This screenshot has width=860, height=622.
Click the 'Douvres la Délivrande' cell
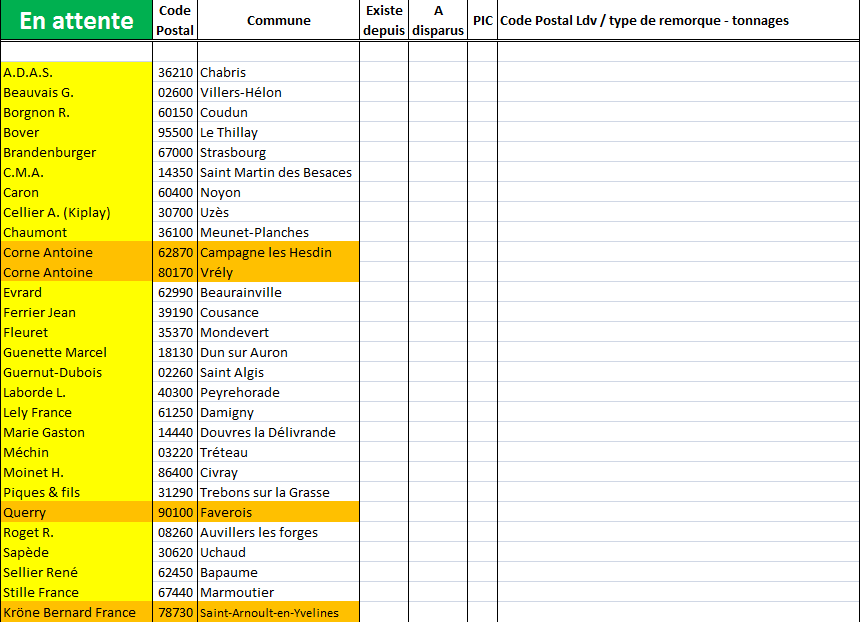(x=278, y=433)
